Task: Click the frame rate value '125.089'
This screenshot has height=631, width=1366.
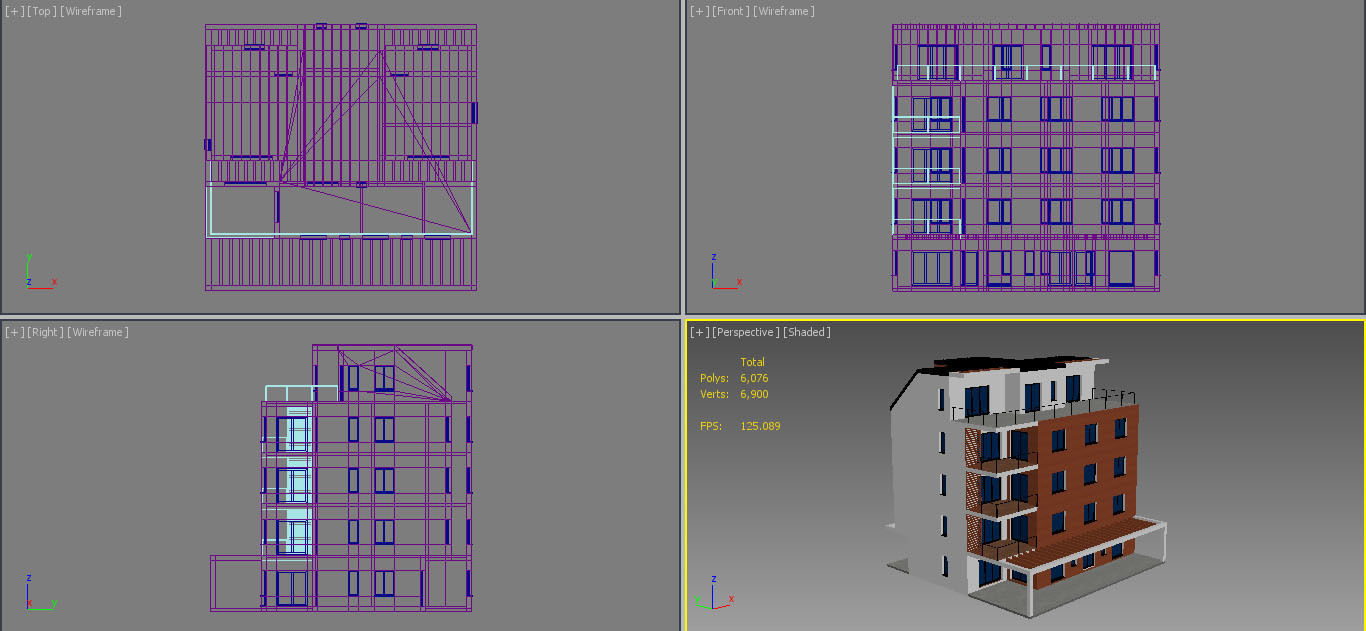Action: [x=760, y=426]
